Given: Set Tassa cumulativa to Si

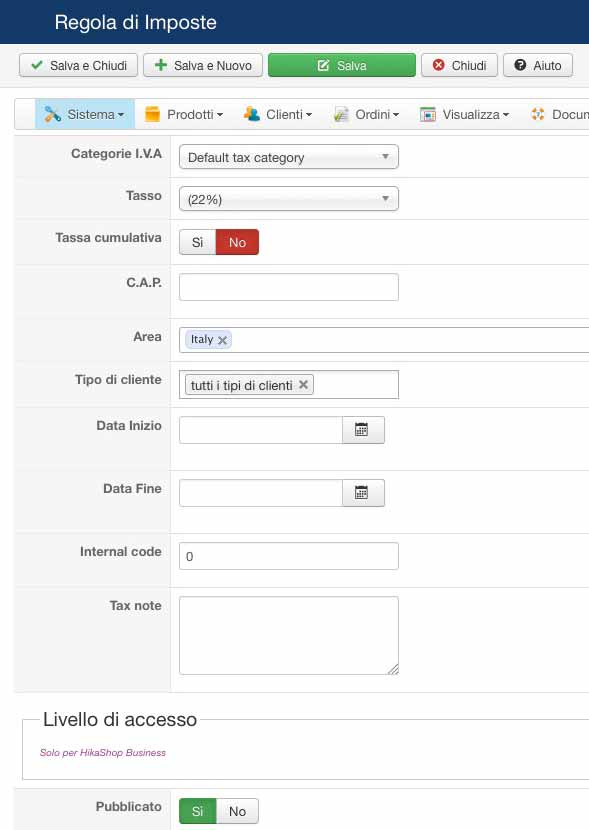Looking at the screenshot, I should [x=197, y=242].
